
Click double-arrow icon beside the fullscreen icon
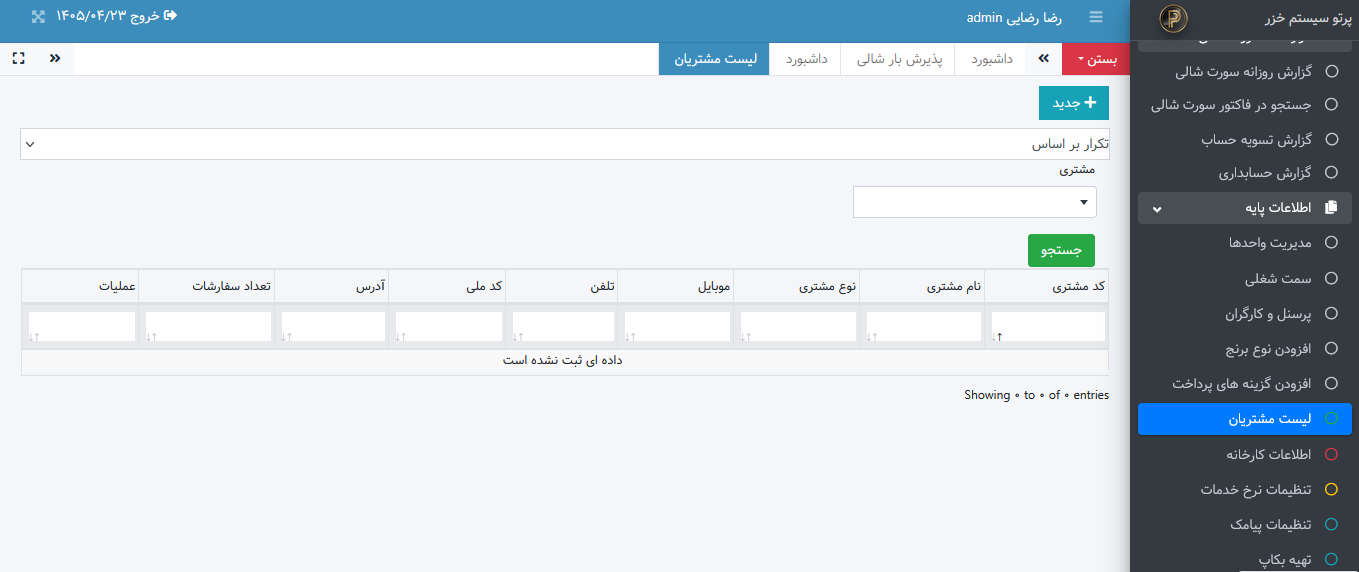point(55,58)
